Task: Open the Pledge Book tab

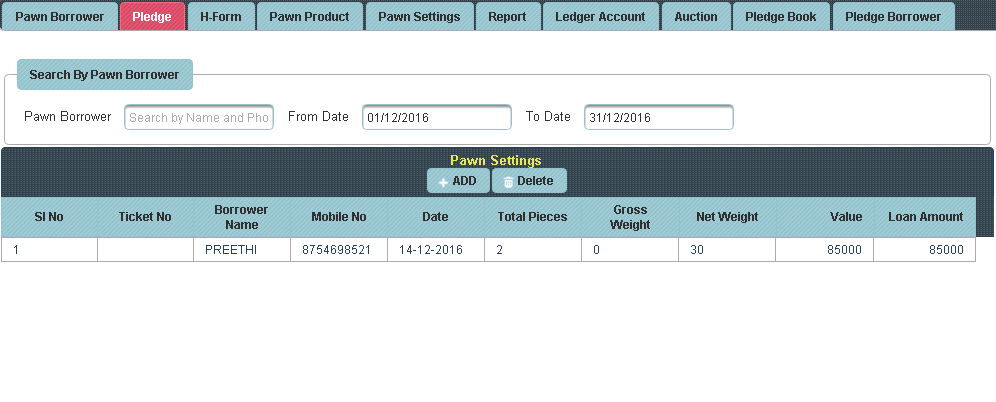Action: 781,17
